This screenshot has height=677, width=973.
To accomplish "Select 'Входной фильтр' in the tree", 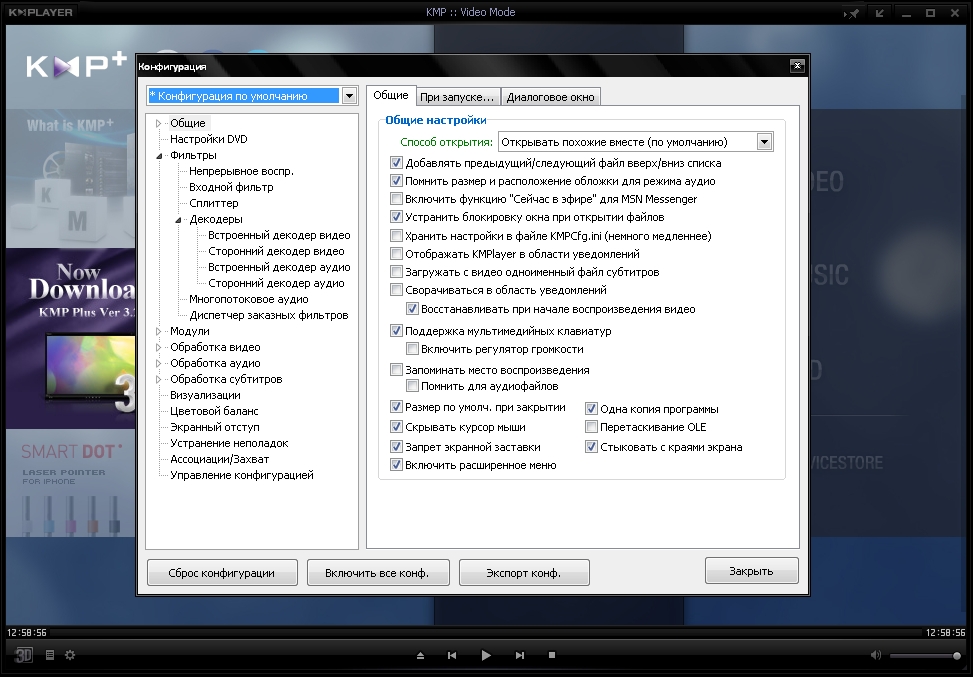I will coord(231,187).
